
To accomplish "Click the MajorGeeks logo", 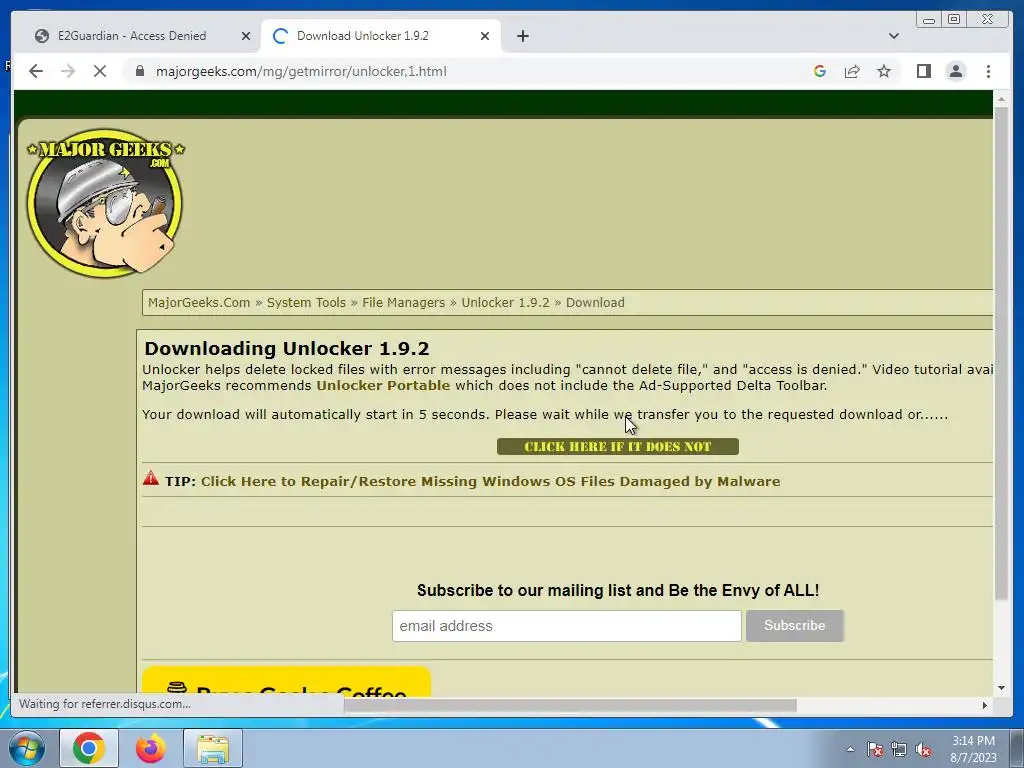I will pos(106,202).
